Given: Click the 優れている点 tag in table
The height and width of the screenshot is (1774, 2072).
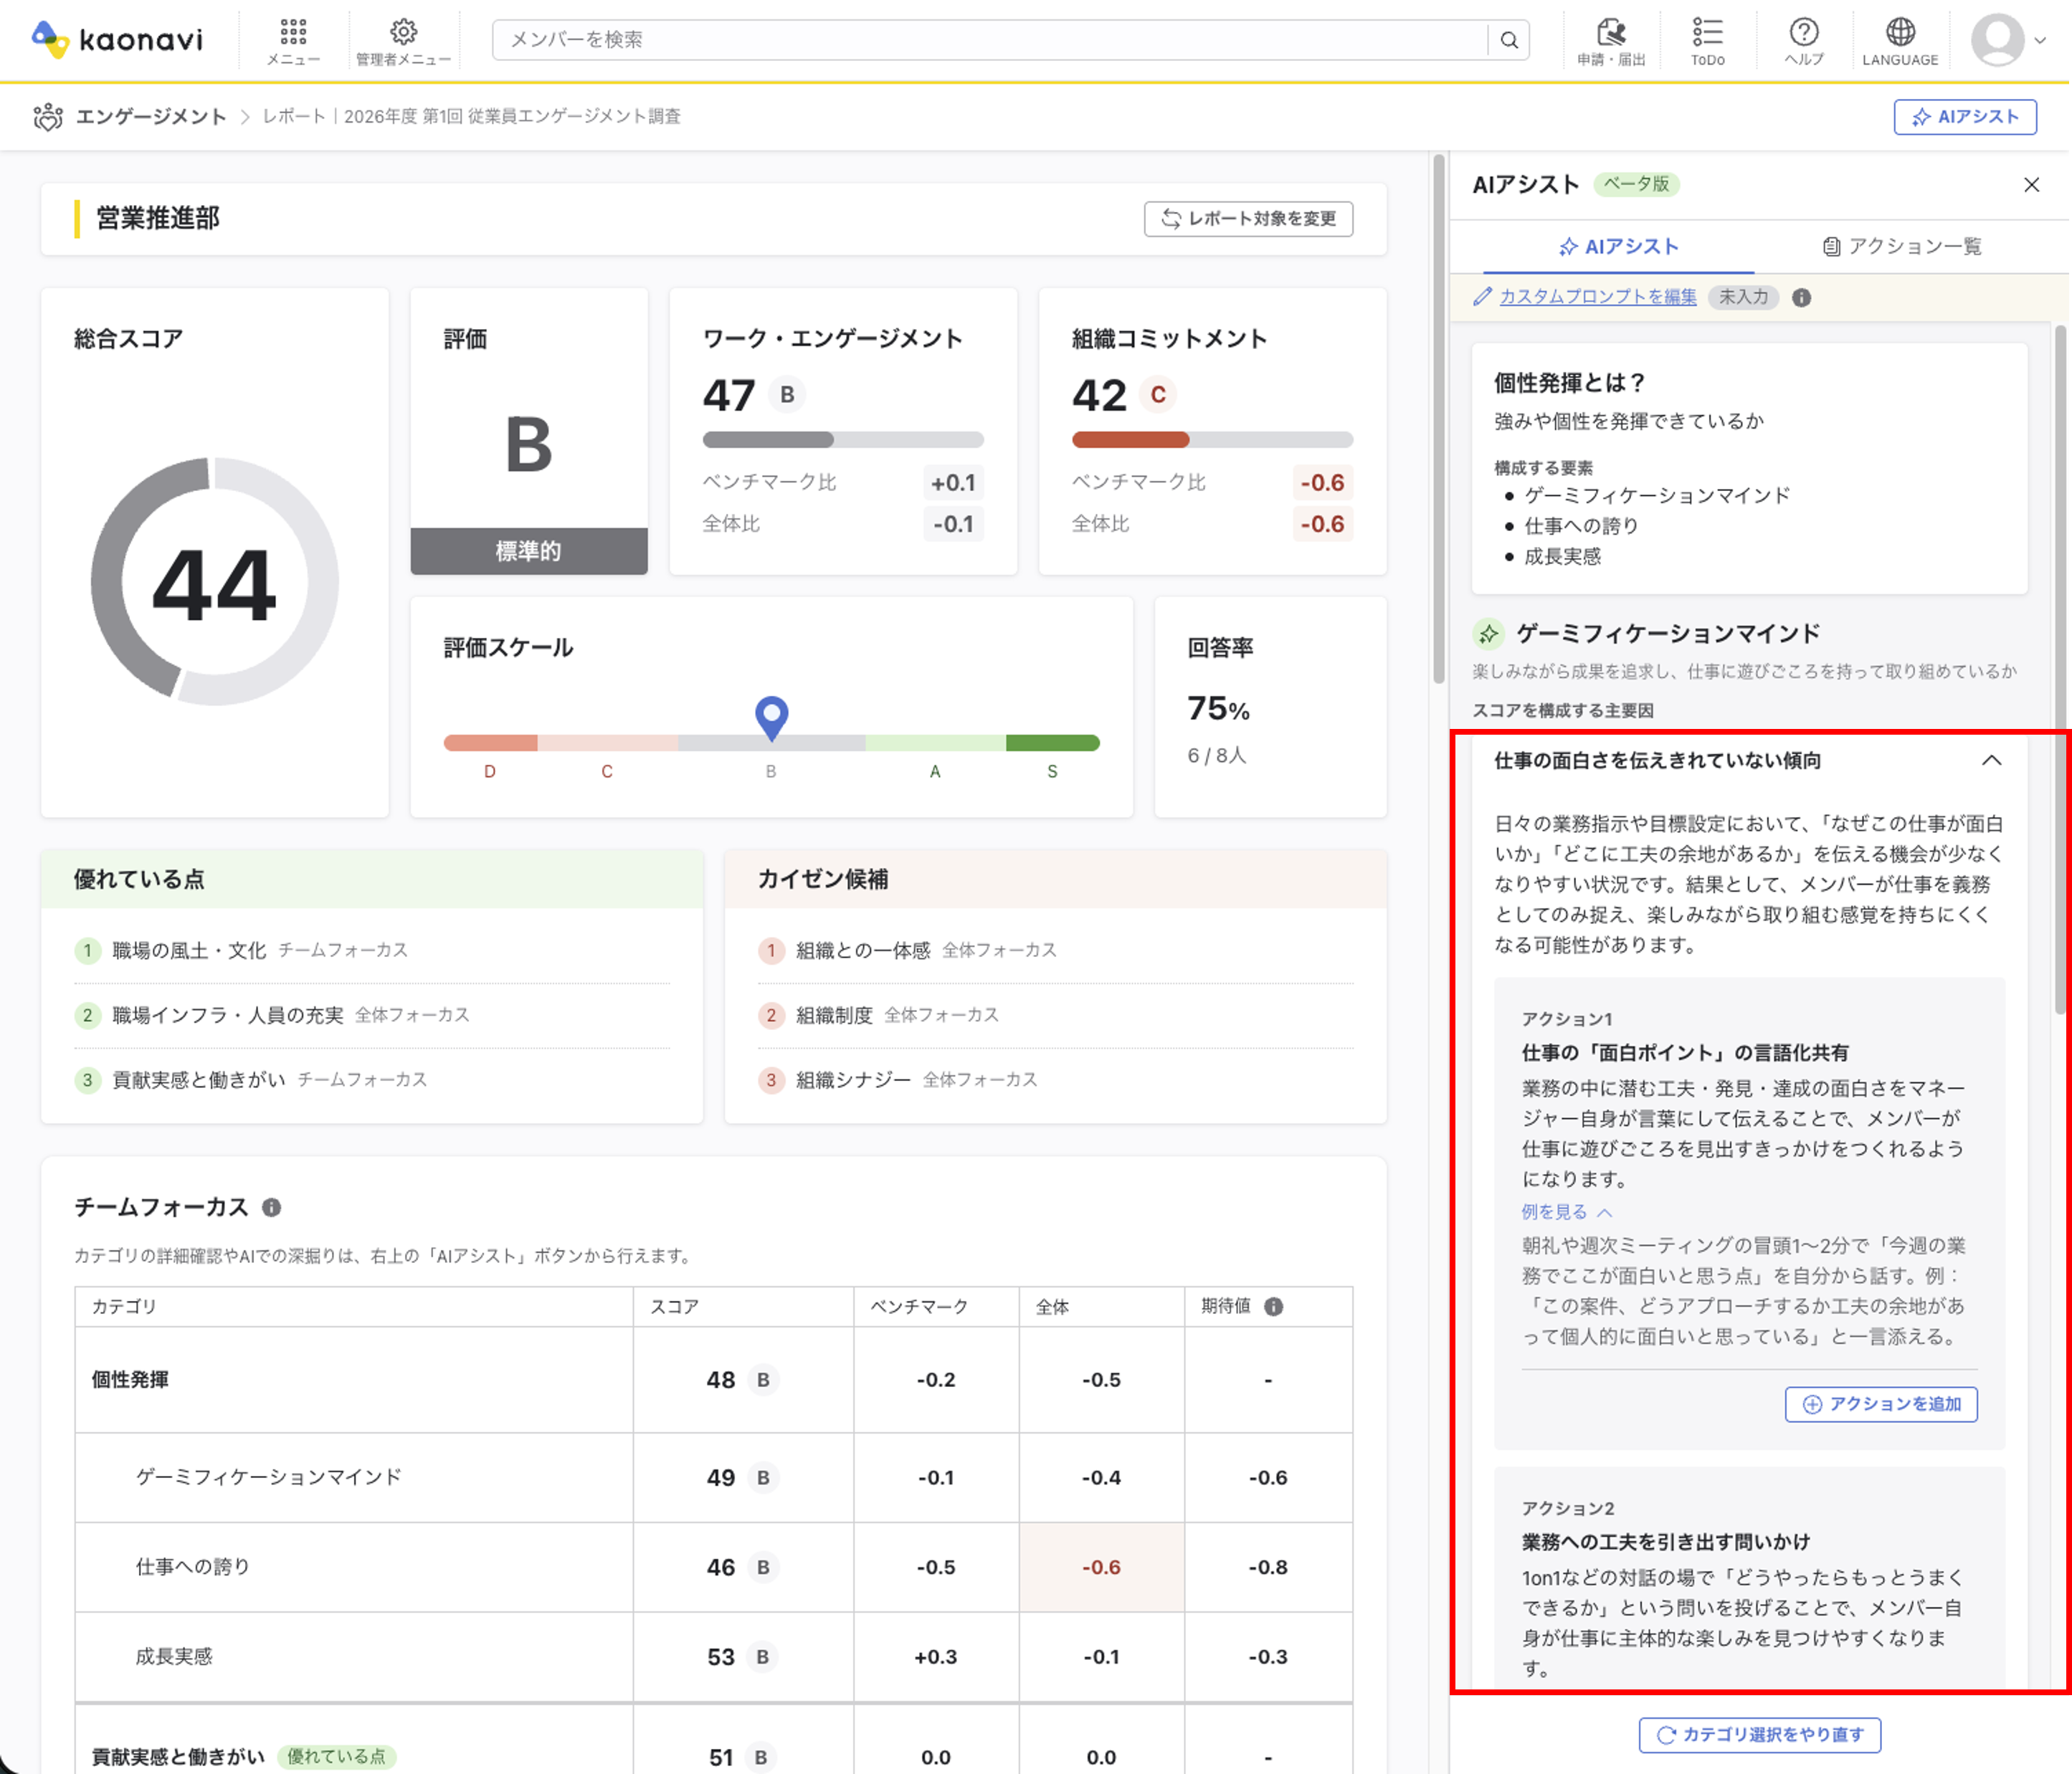Looking at the screenshot, I should point(336,1757).
